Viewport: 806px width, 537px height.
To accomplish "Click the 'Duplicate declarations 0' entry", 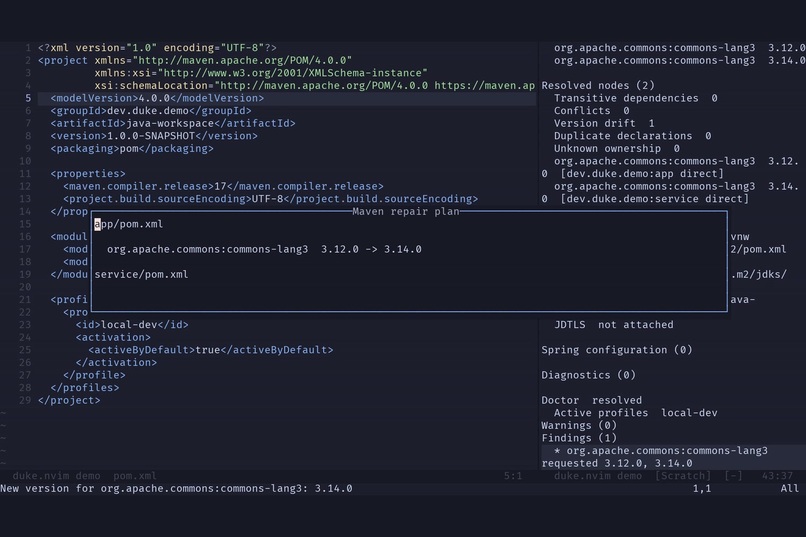I will [633, 136].
